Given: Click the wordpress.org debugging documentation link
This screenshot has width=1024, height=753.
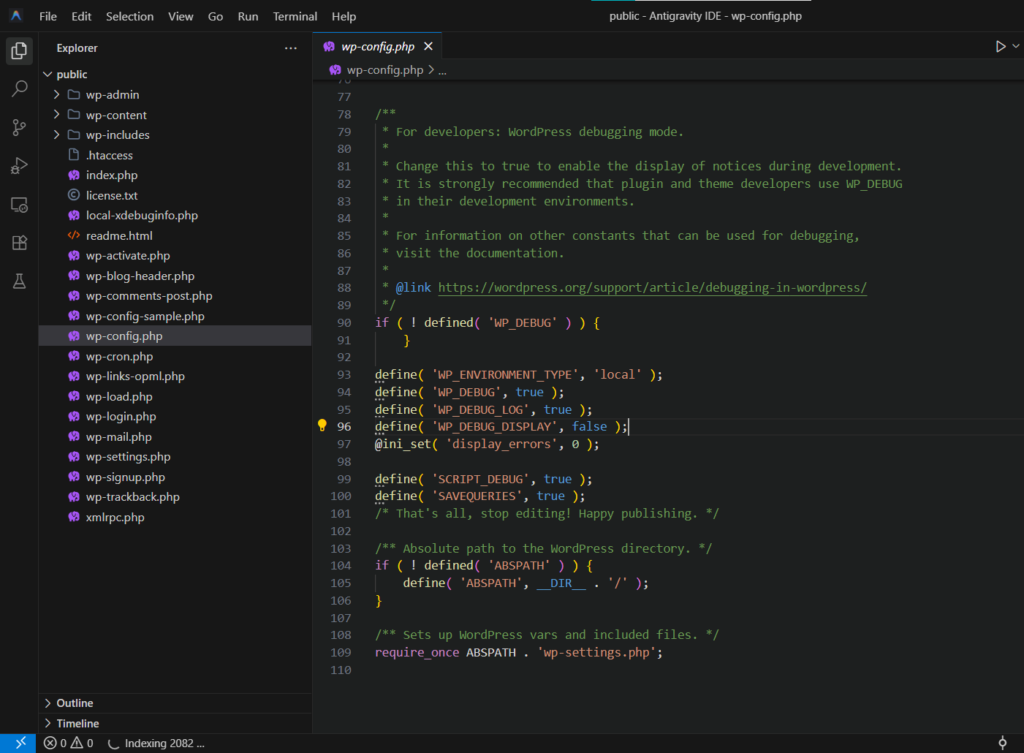Looking at the screenshot, I should (x=652, y=287).
